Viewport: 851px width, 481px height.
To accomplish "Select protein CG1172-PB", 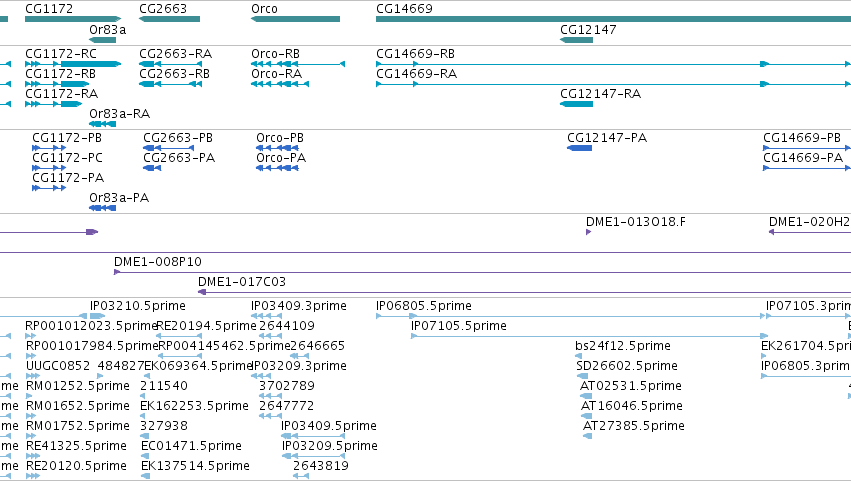I will 67,138.
